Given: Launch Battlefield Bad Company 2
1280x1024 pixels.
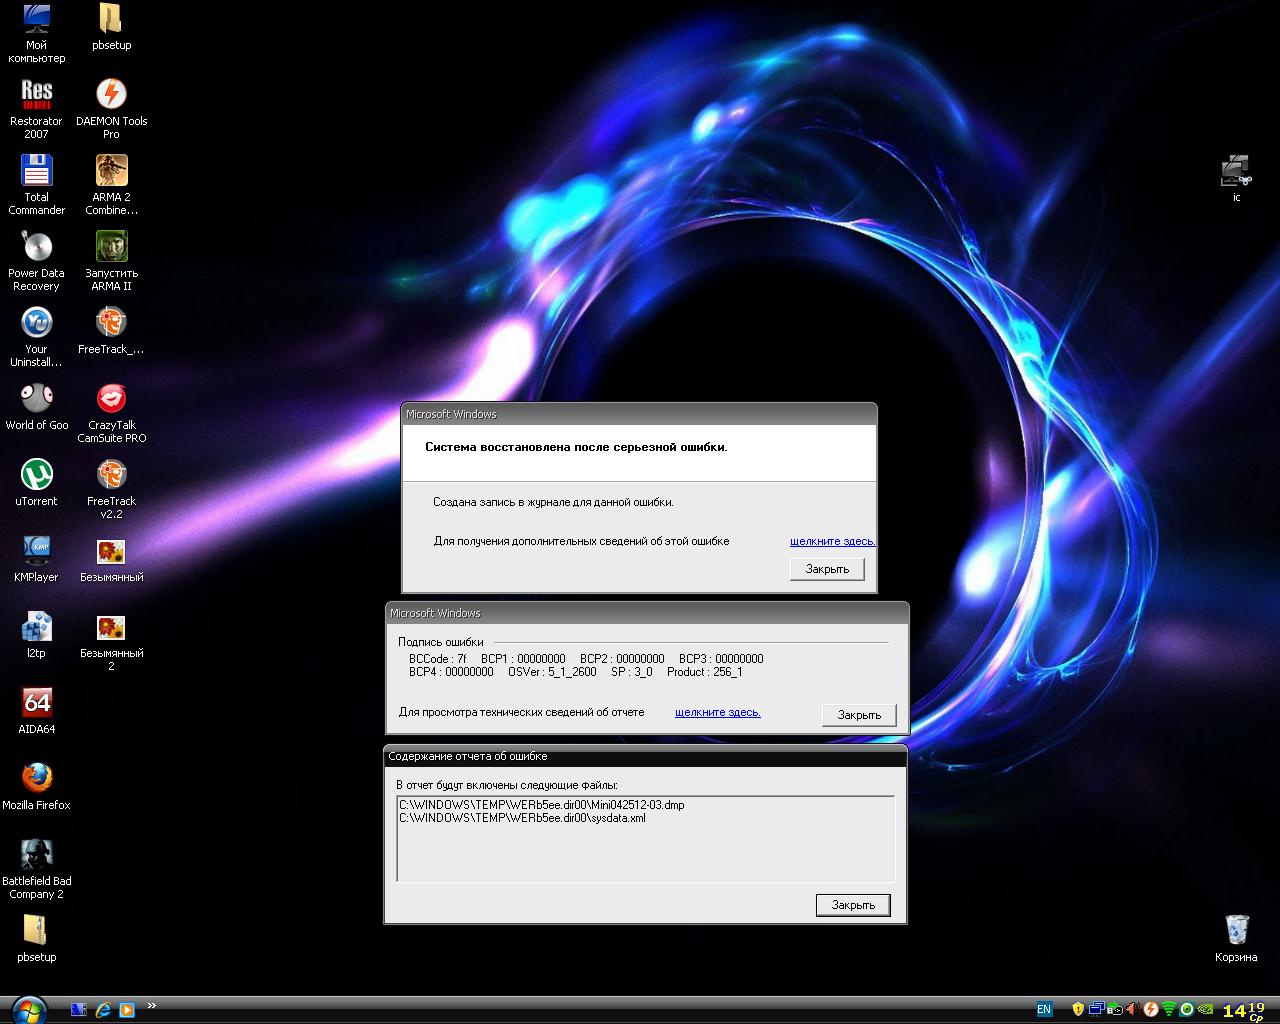Looking at the screenshot, I should (36, 869).
